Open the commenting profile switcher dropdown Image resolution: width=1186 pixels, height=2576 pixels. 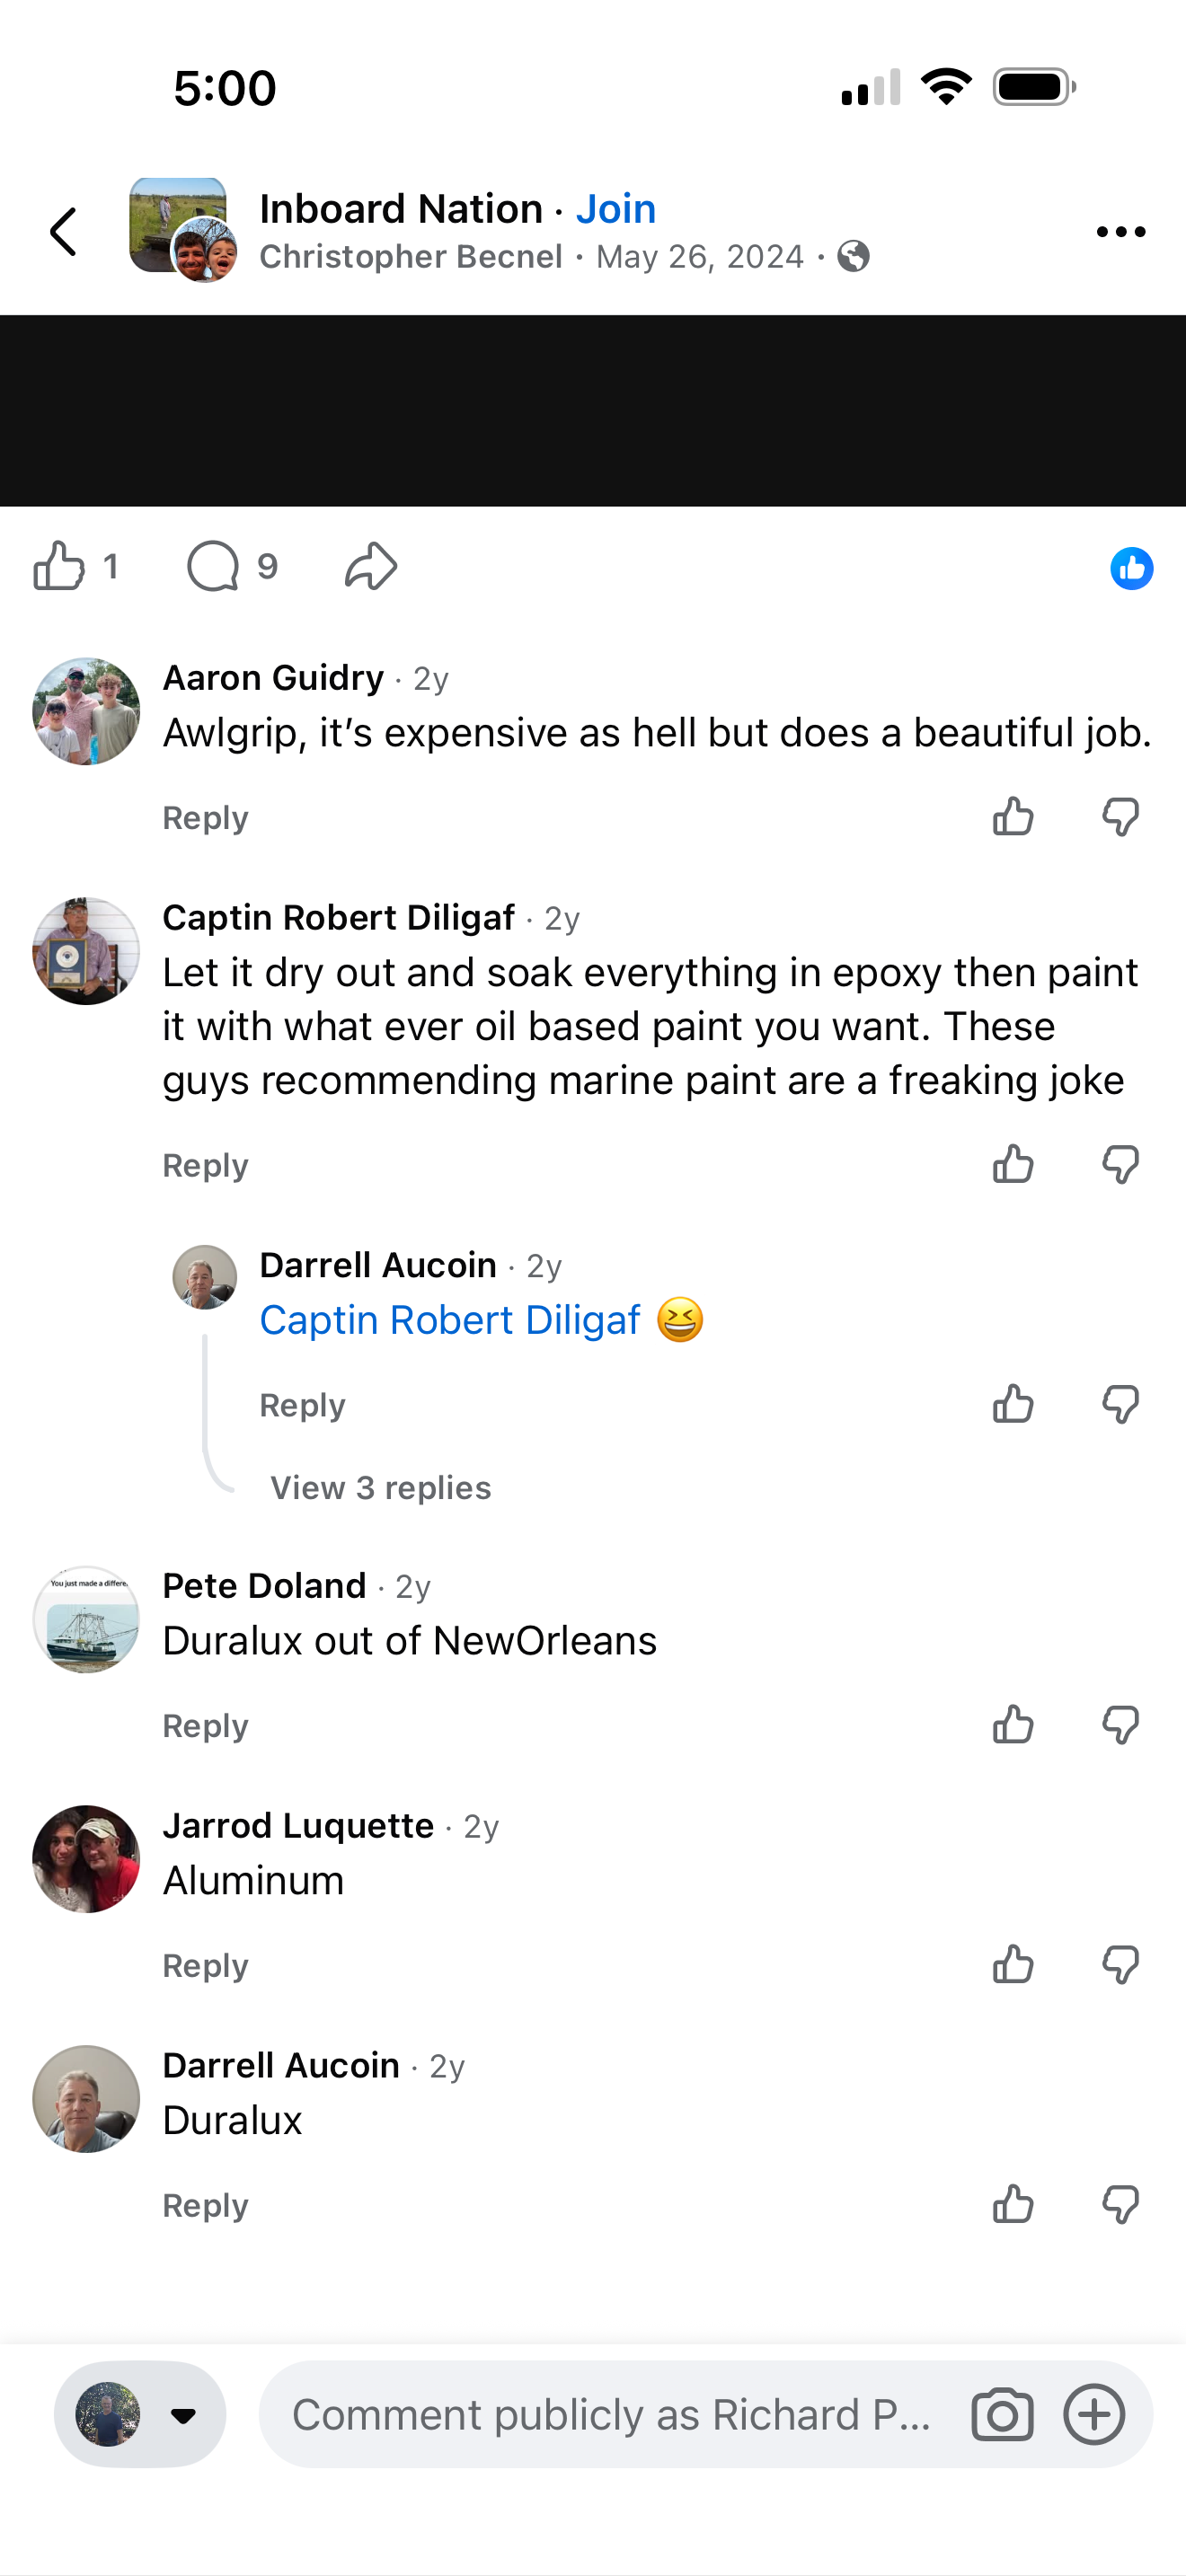[140, 2415]
